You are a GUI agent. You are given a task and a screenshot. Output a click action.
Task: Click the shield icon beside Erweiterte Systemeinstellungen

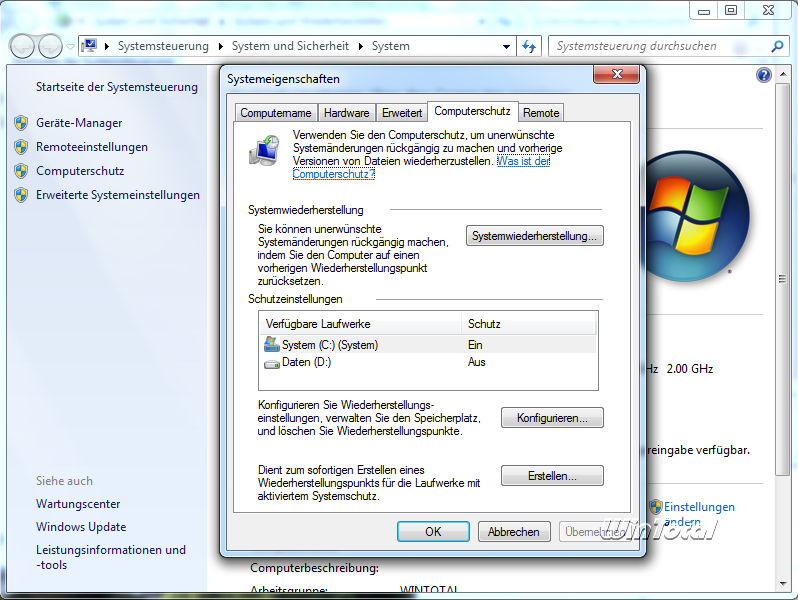[x=21, y=195]
